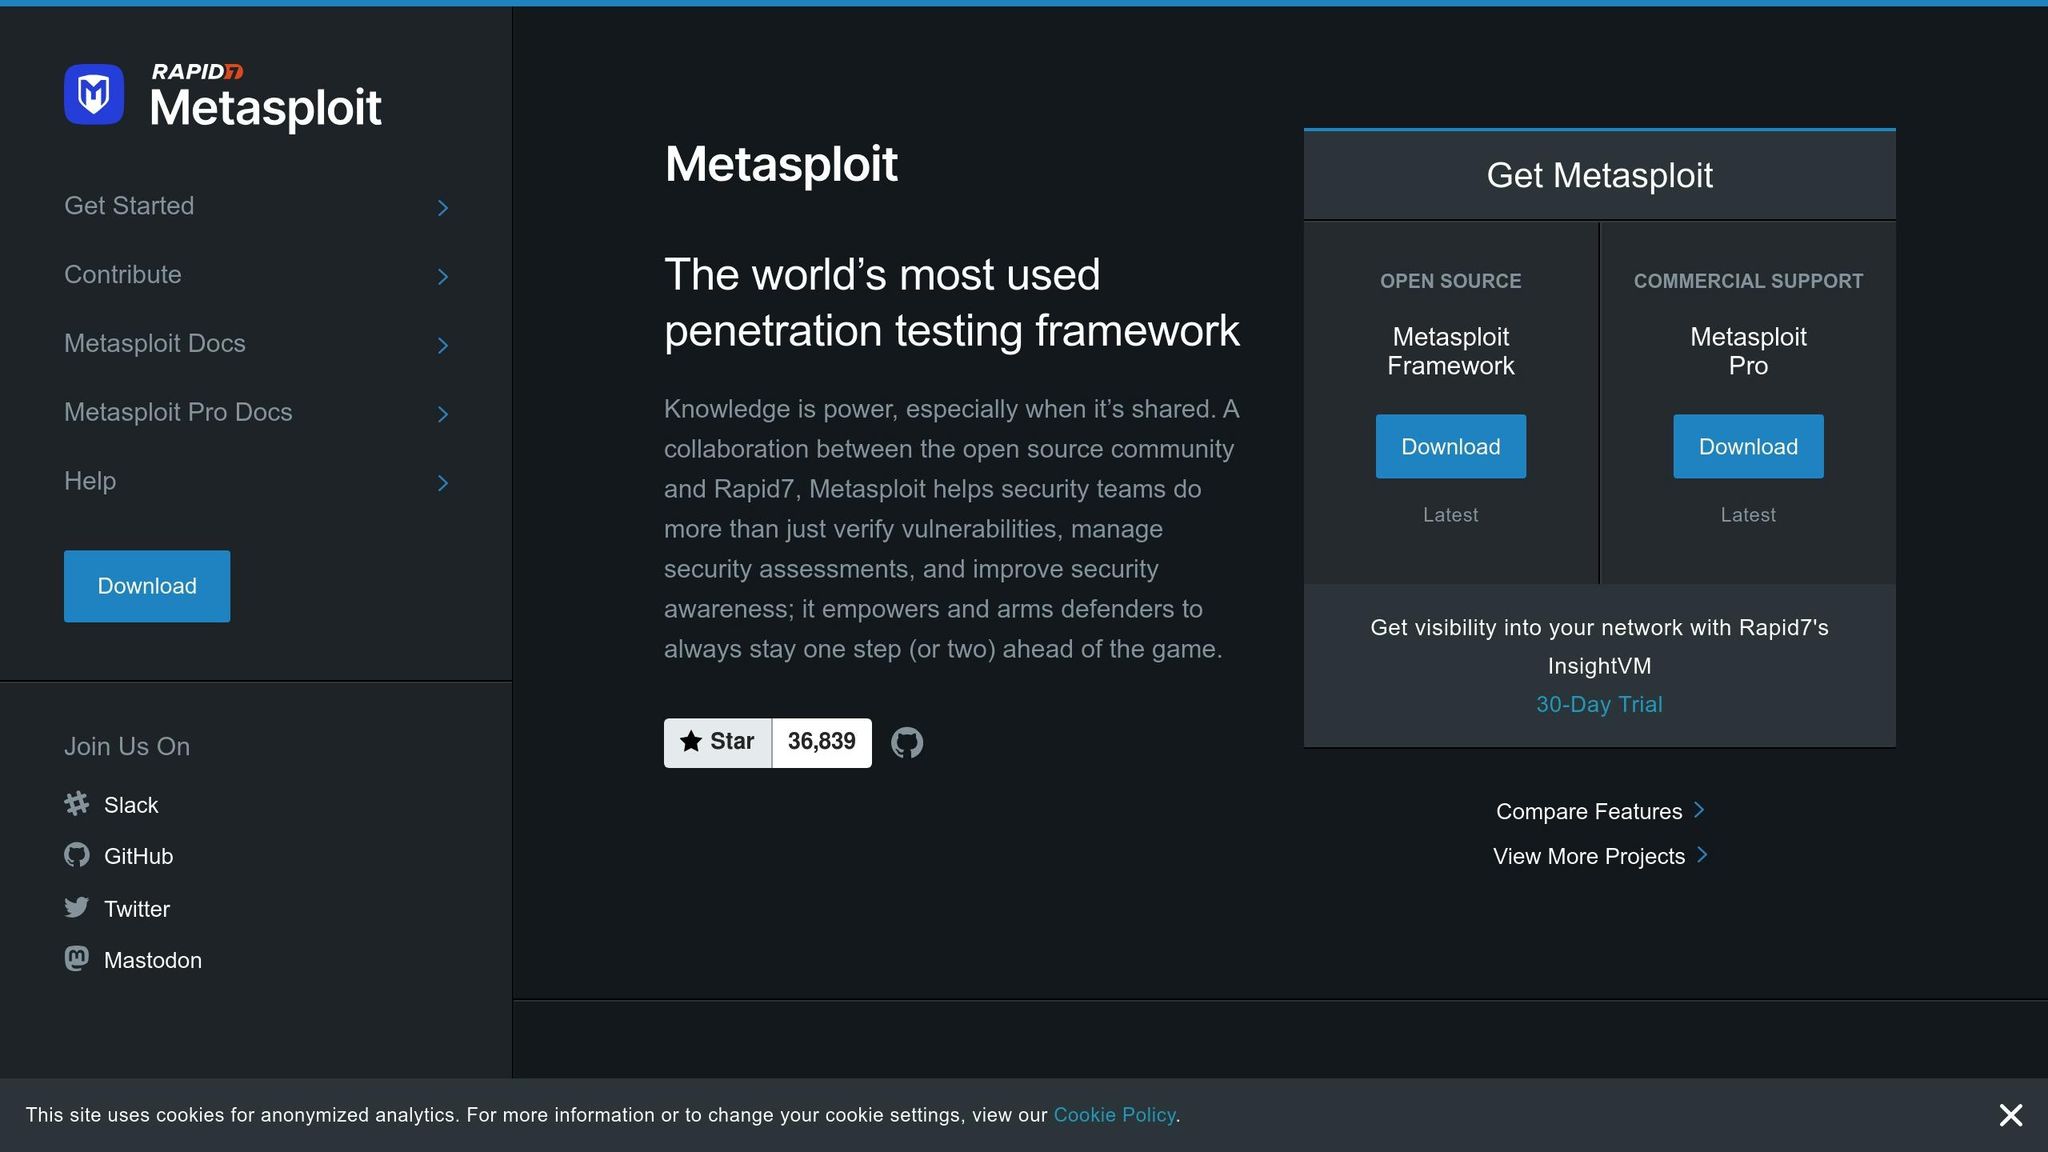The height and width of the screenshot is (1152, 2048).
Task: Click the Rapid7 logo
Action: coord(196,71)
